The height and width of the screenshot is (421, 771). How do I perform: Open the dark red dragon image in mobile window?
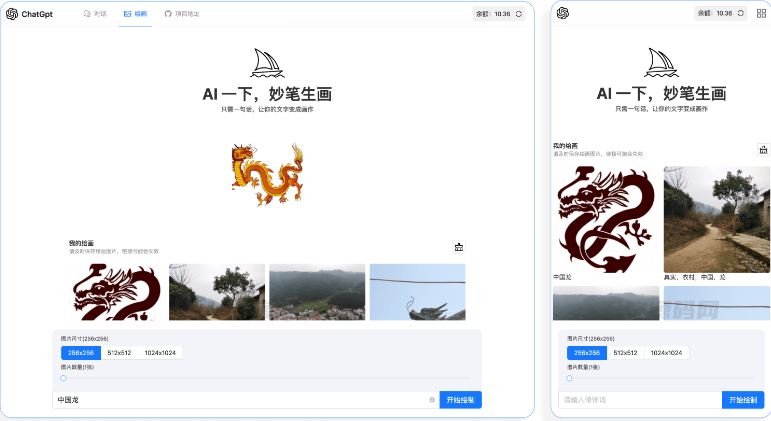click(x=606, y=219)
